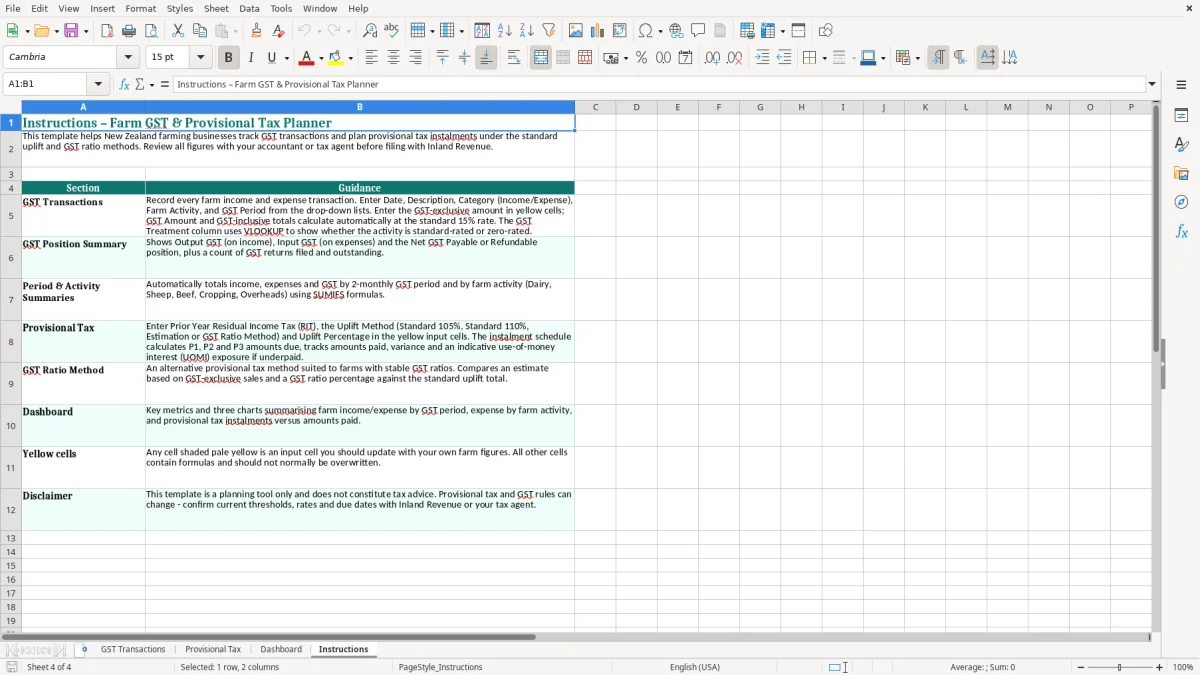The width and height of the screenshot is (1200, 675).
Task: Run the spelling check icon
Action: click(x=392, y=31)
